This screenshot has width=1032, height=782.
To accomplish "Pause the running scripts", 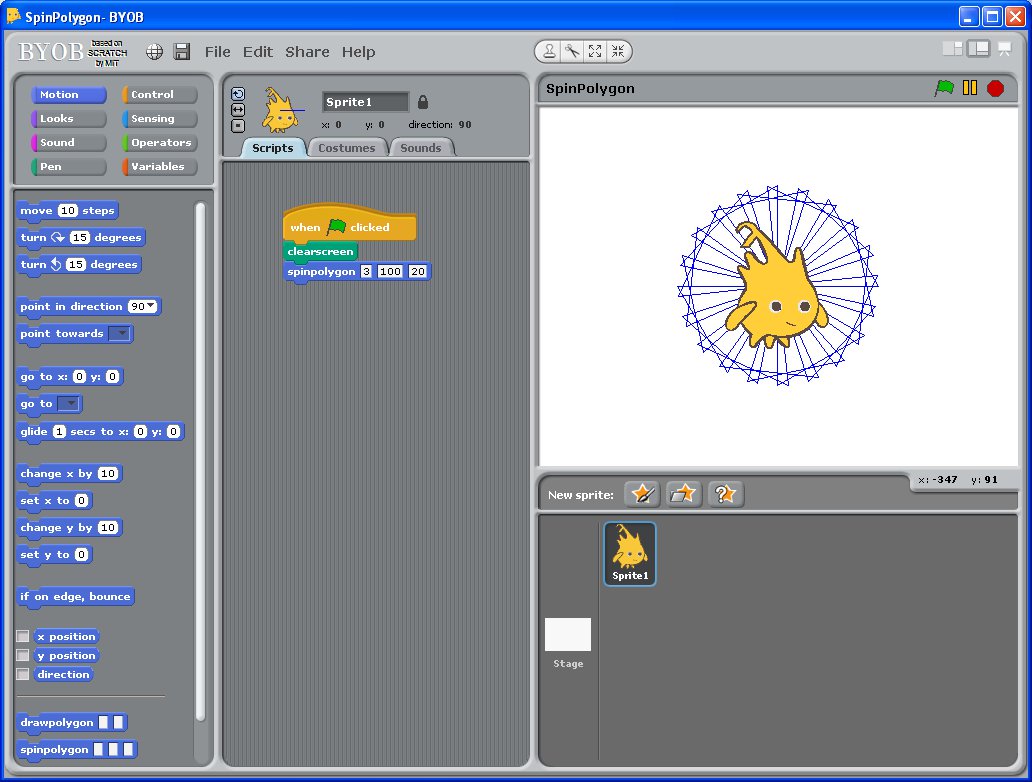I will click(x=969, y=88).
